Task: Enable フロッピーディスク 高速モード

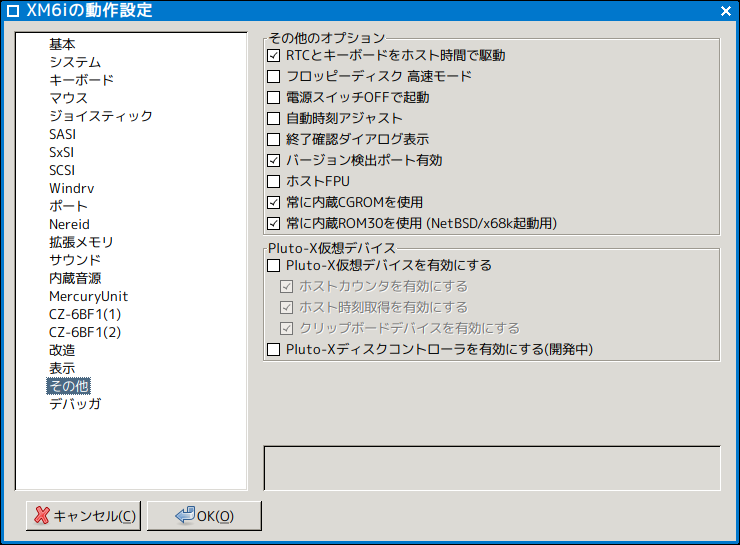Action: coord(274,76)
